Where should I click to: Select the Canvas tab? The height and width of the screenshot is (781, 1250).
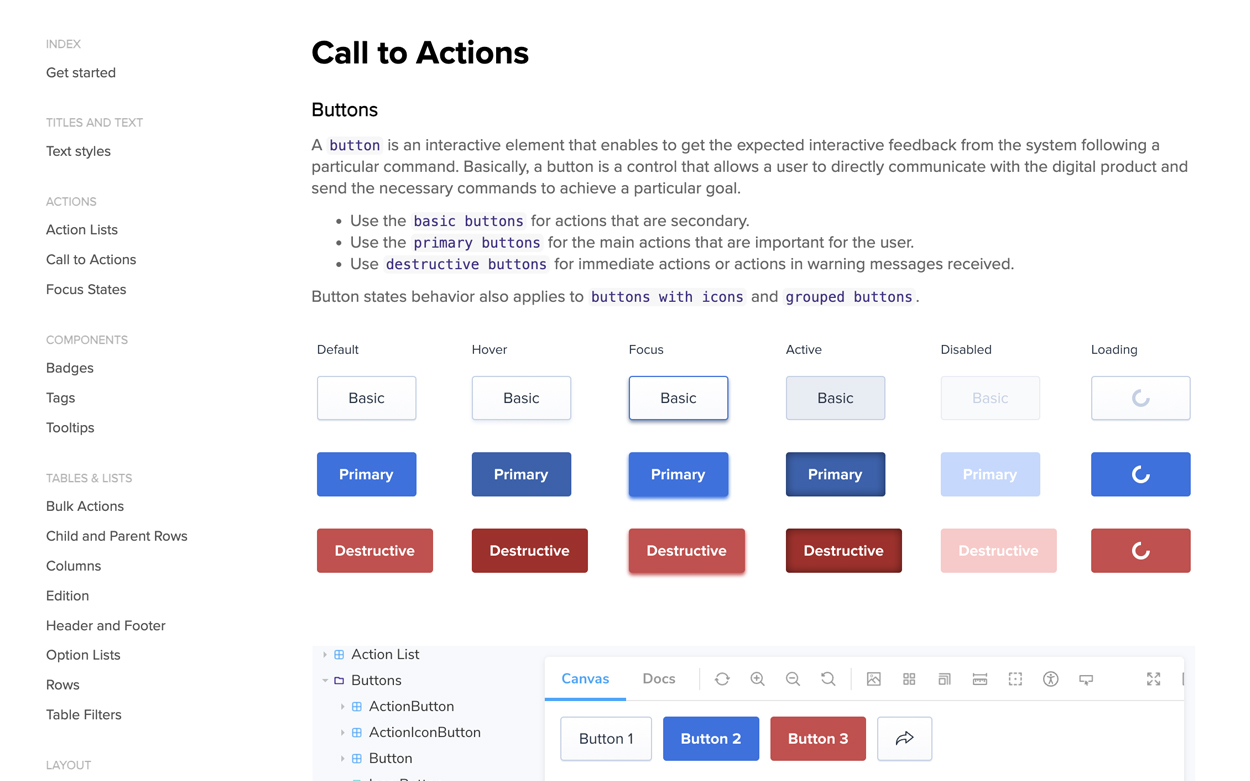pyautogui.click(x=585, y=679)
